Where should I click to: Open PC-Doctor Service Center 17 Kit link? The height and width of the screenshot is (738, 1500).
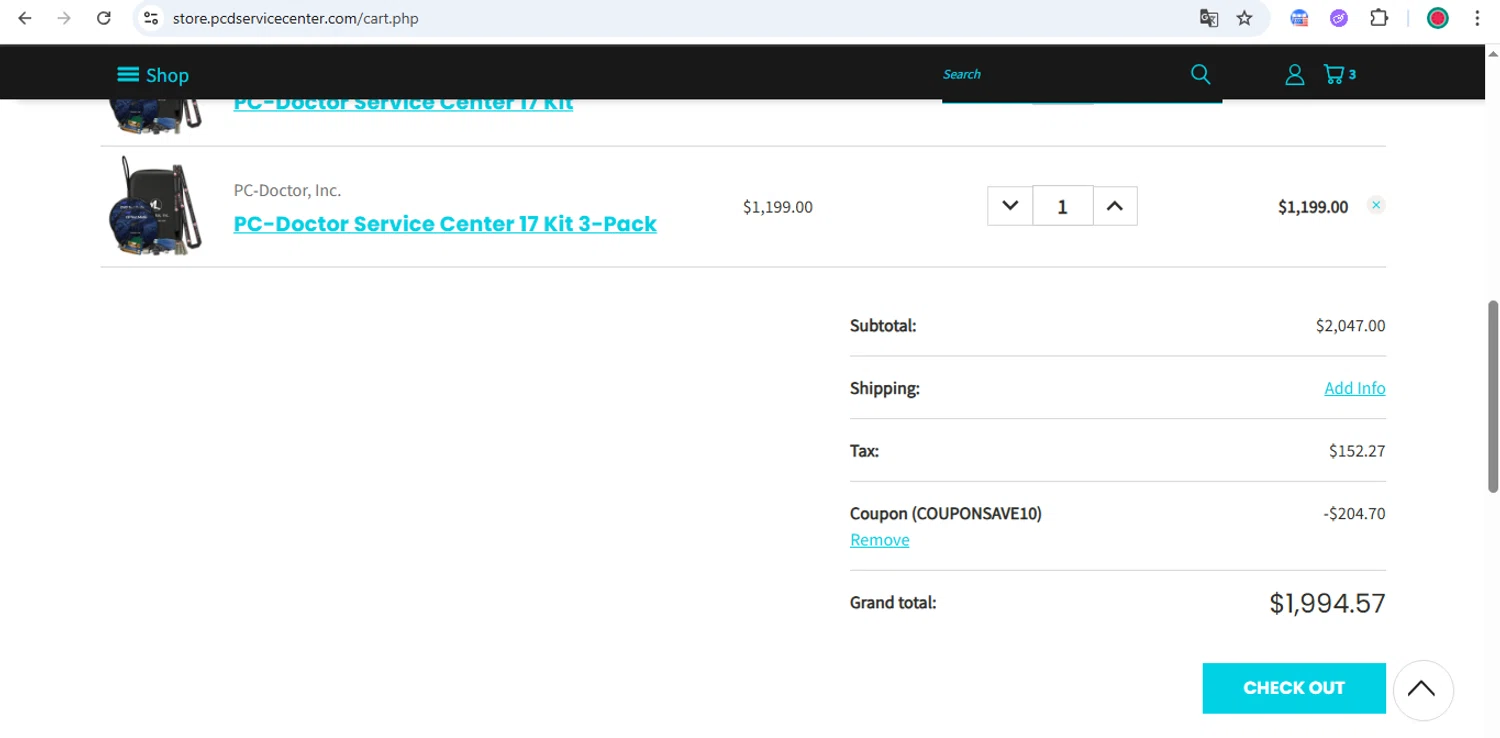coord(403,103)
